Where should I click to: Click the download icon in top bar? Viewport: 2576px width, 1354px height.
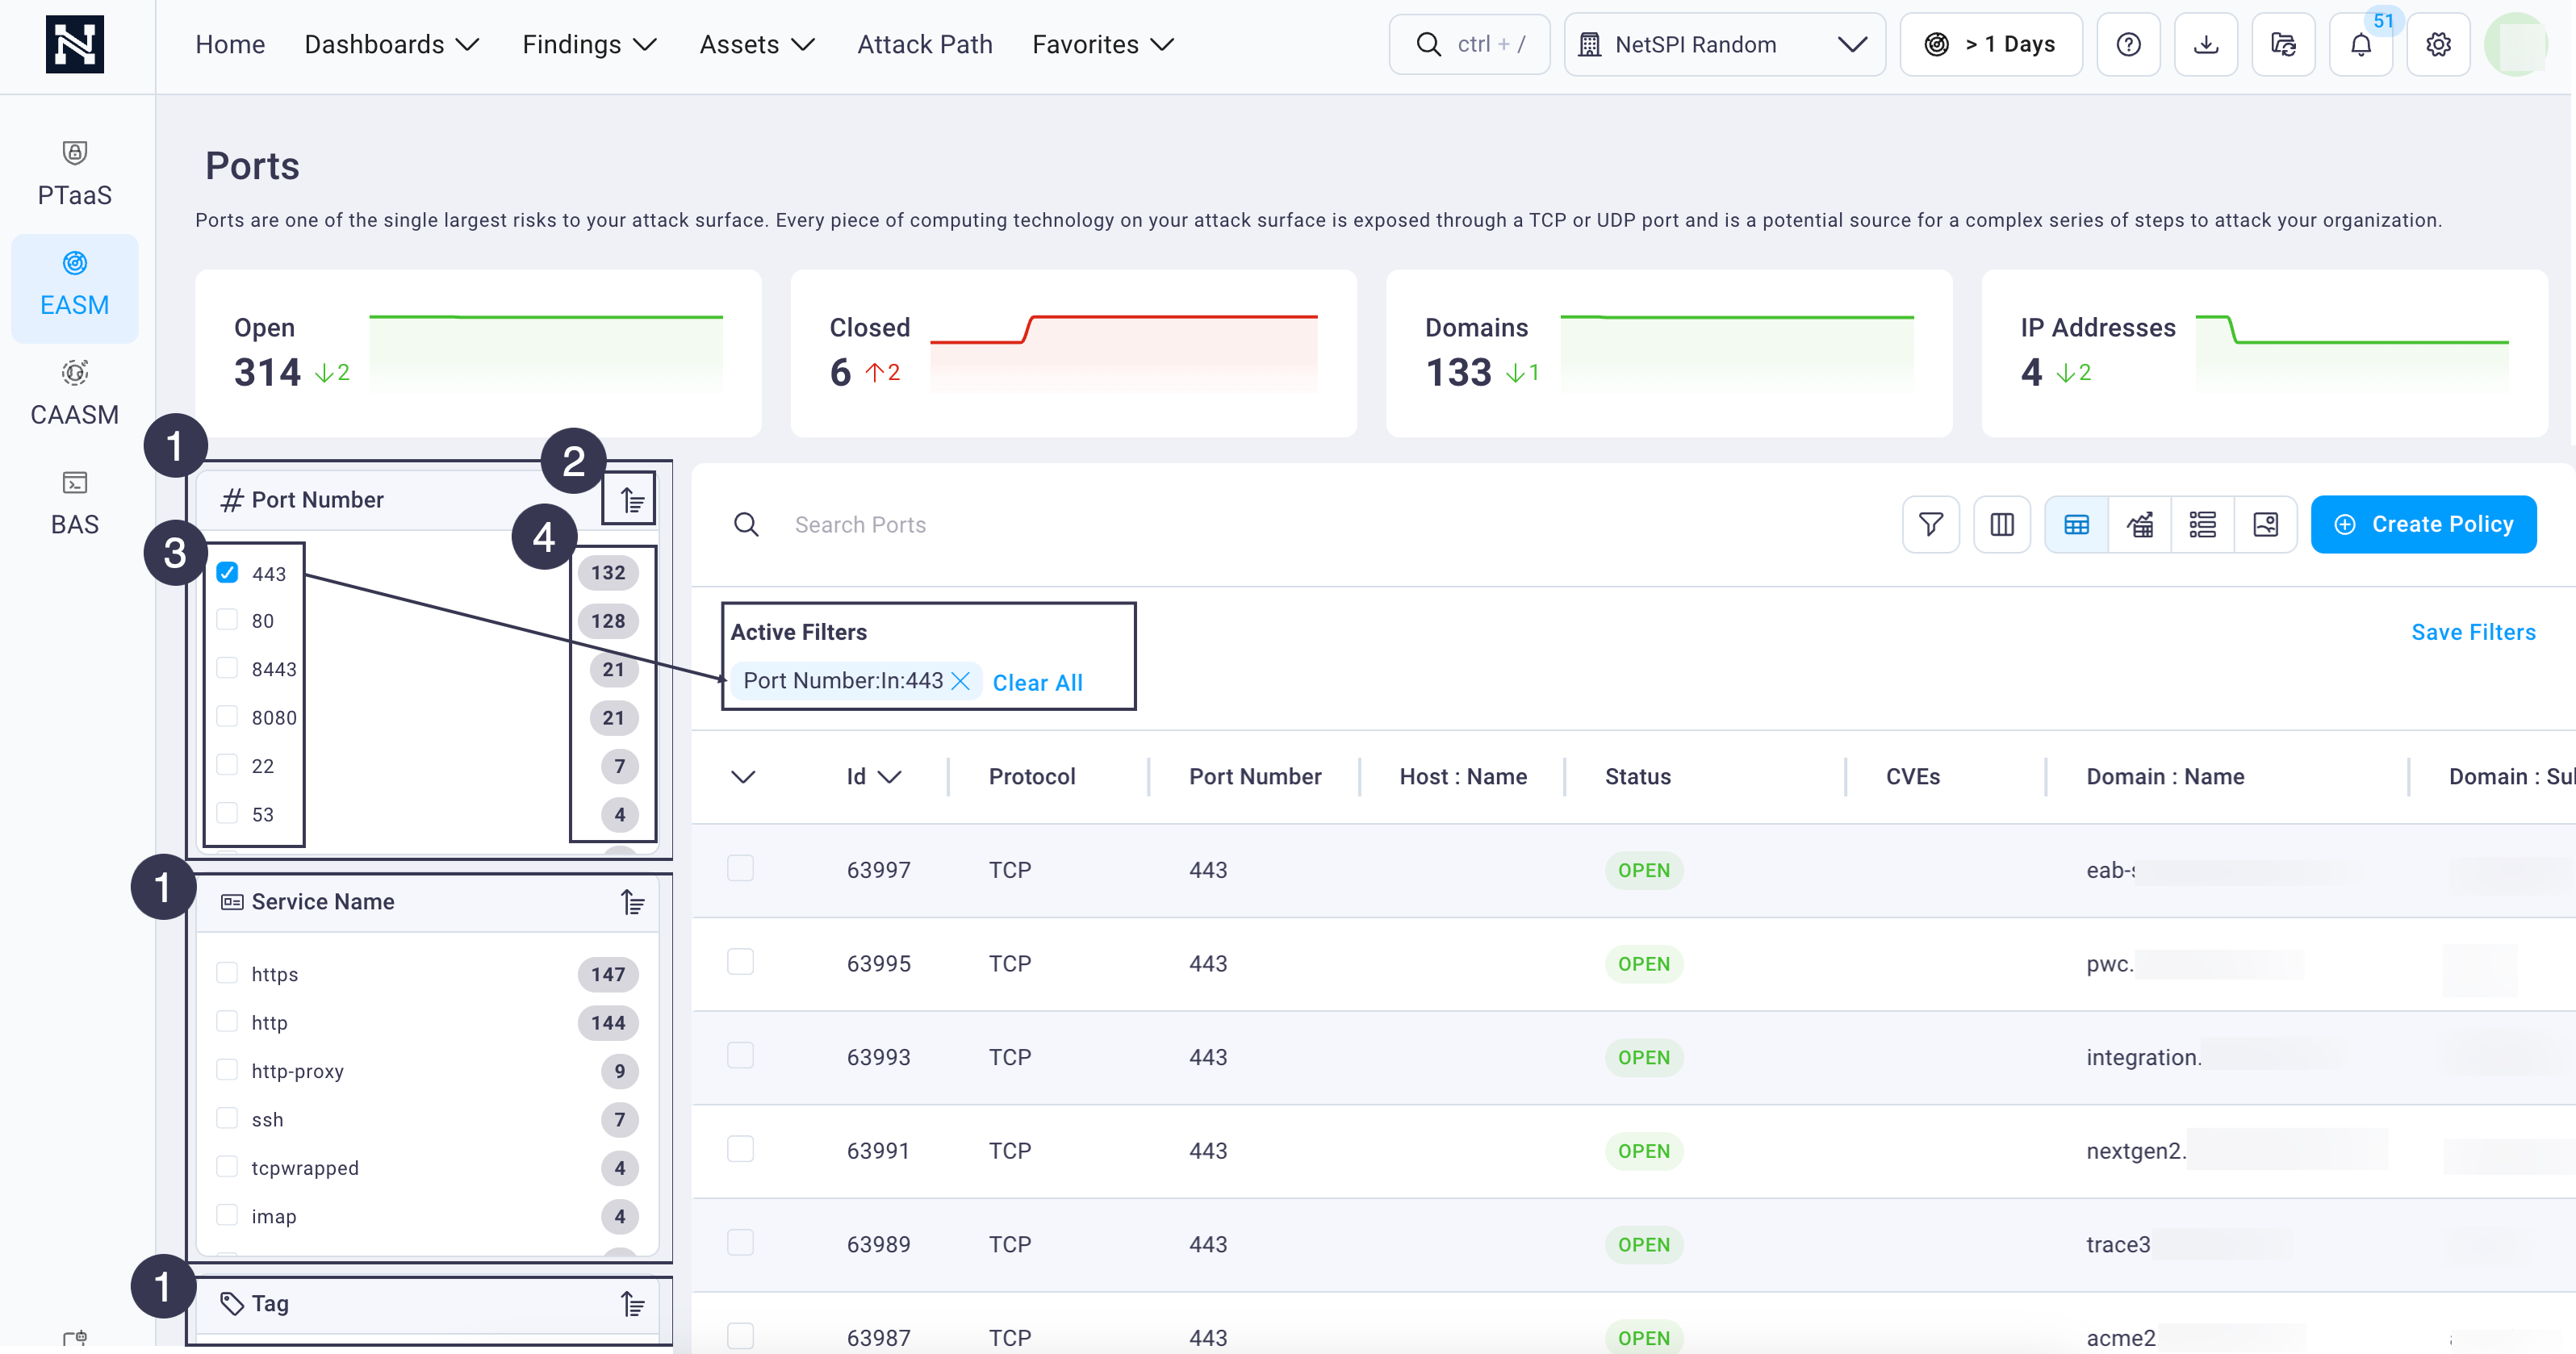(x=2206, y=44)
